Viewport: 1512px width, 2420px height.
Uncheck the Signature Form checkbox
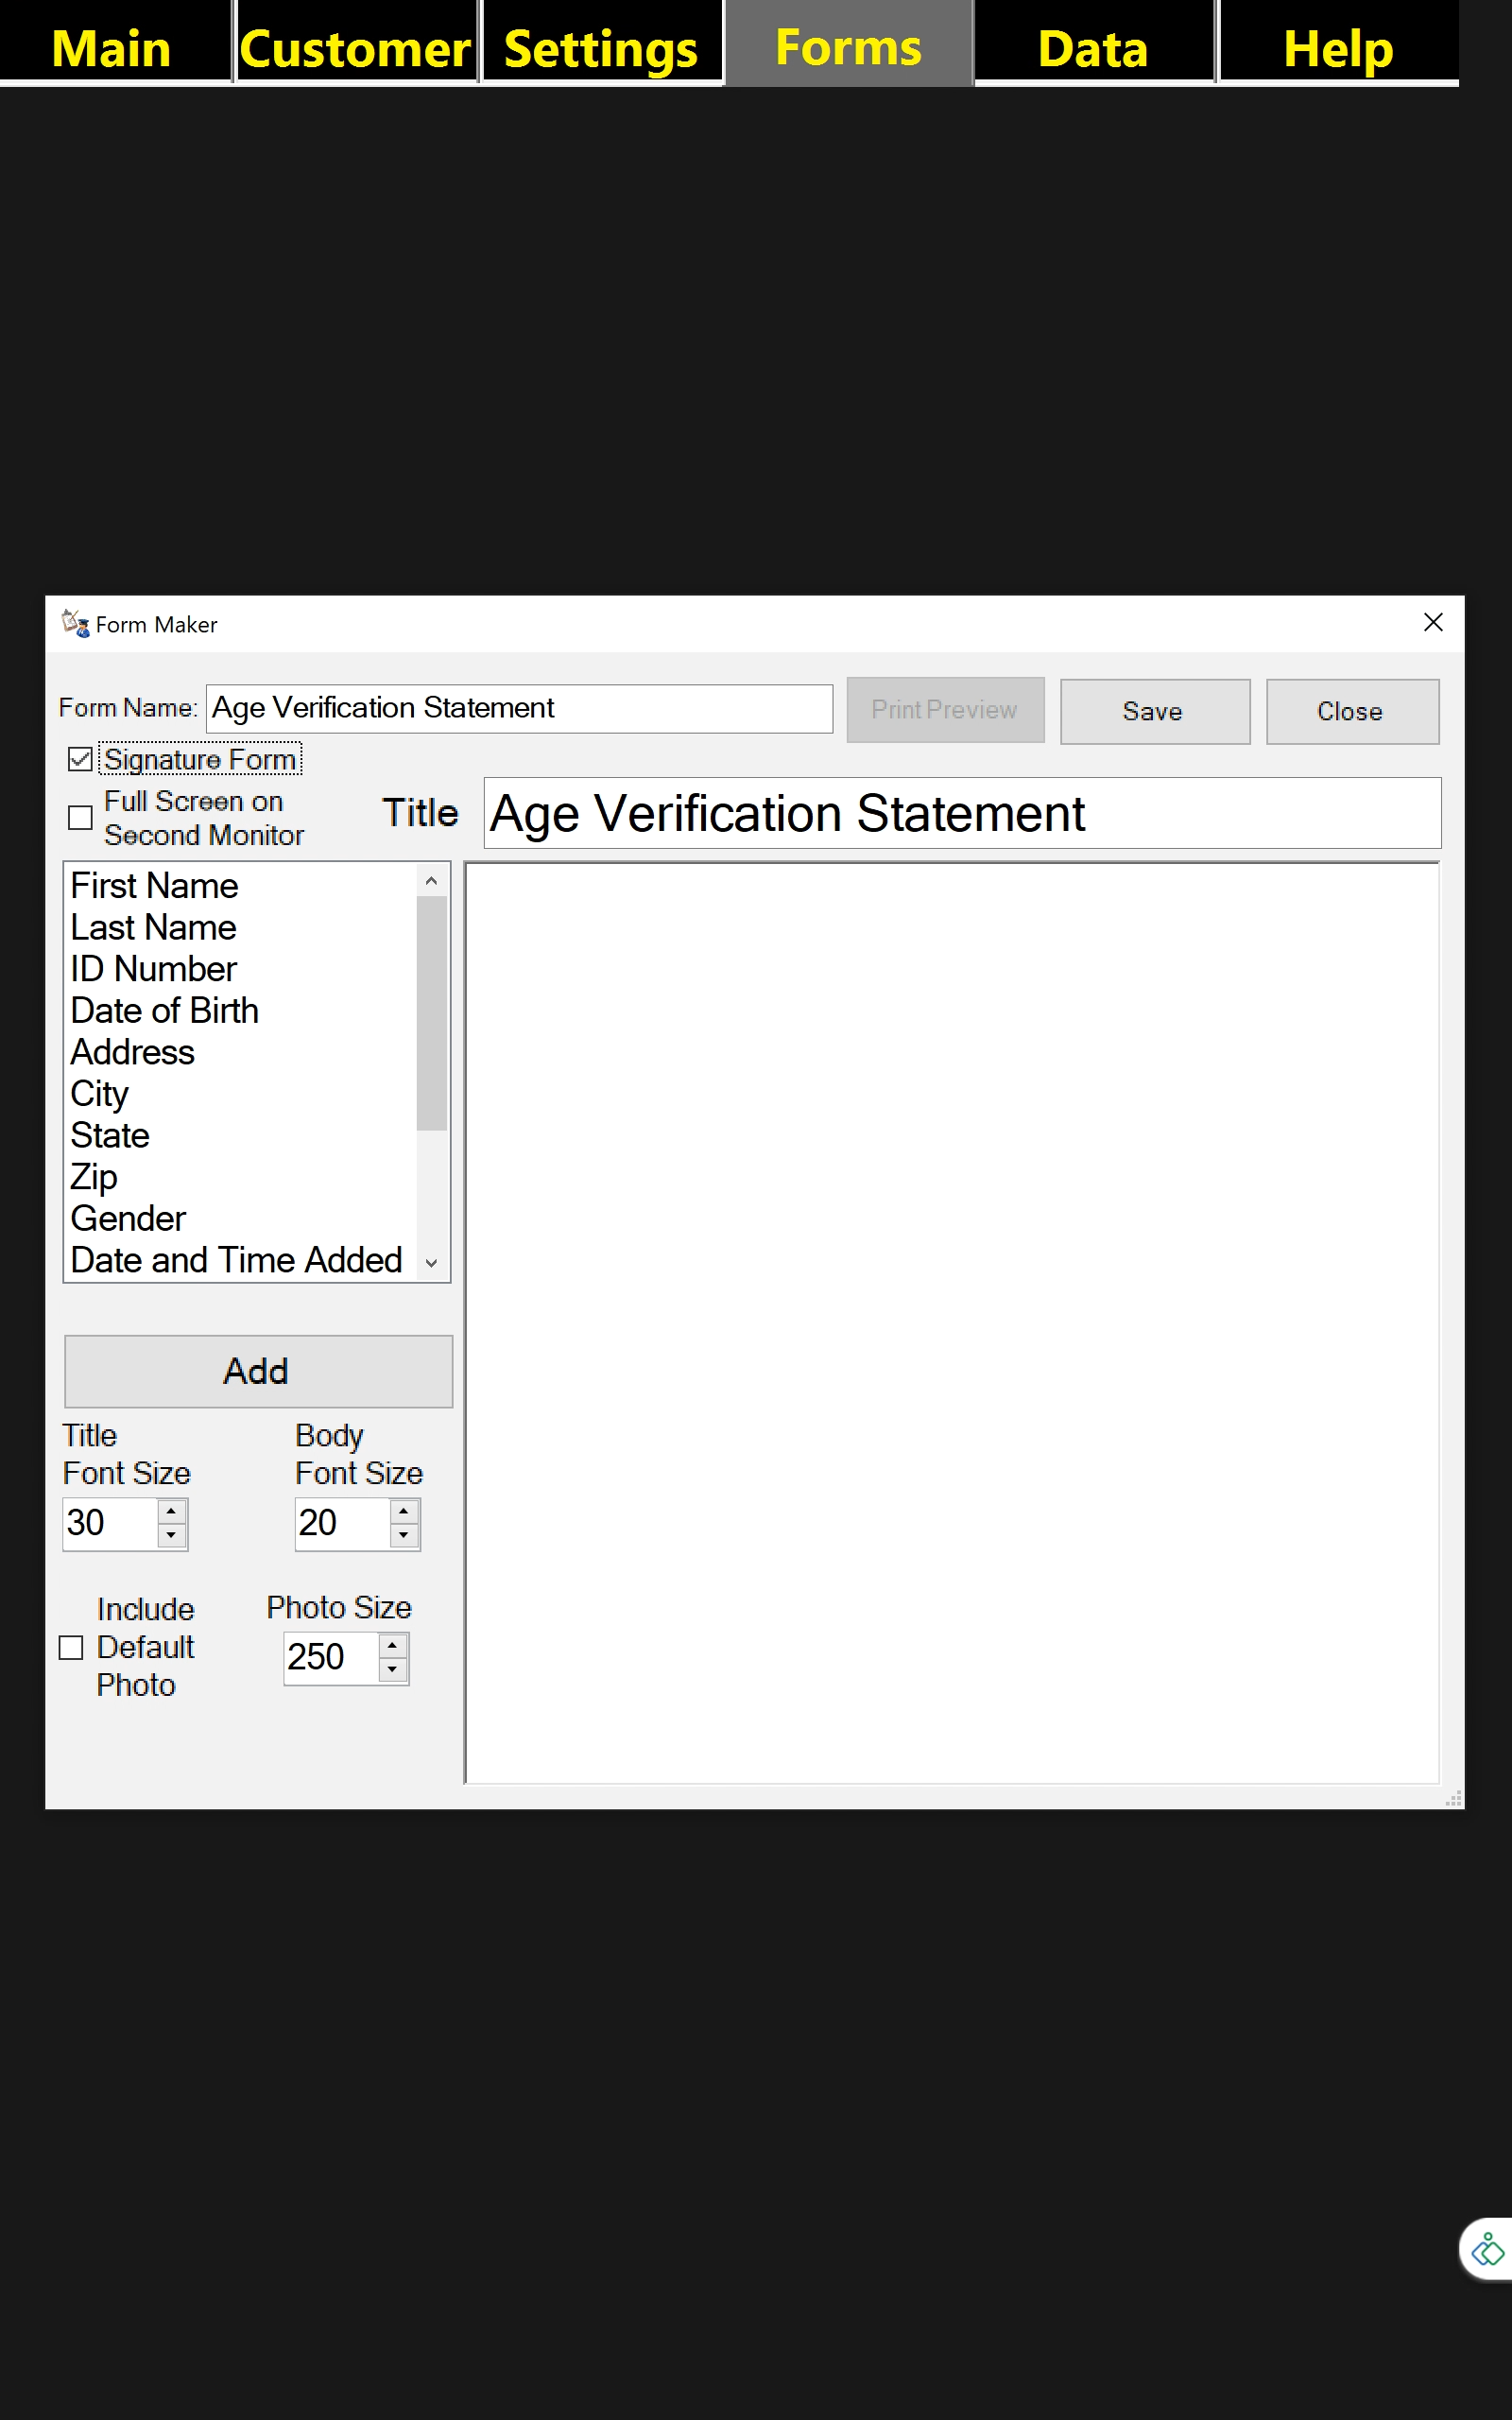80,759
